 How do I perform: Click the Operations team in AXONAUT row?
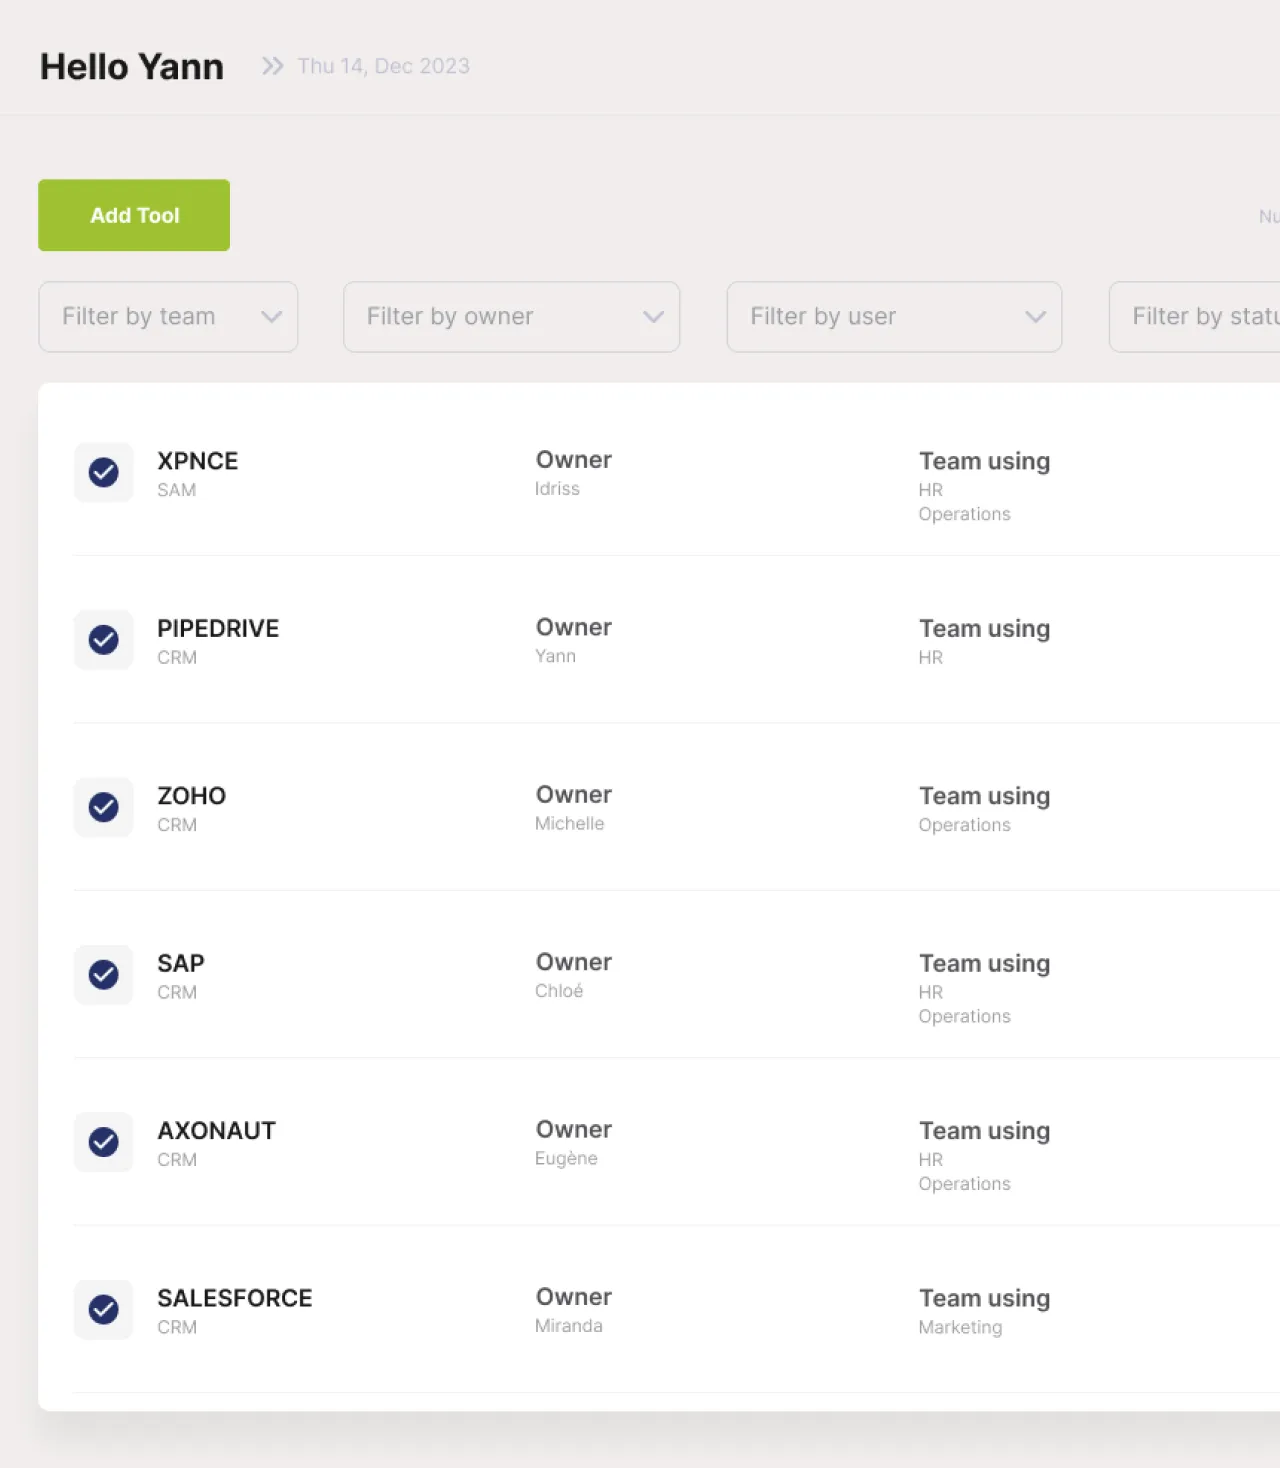965,1184
